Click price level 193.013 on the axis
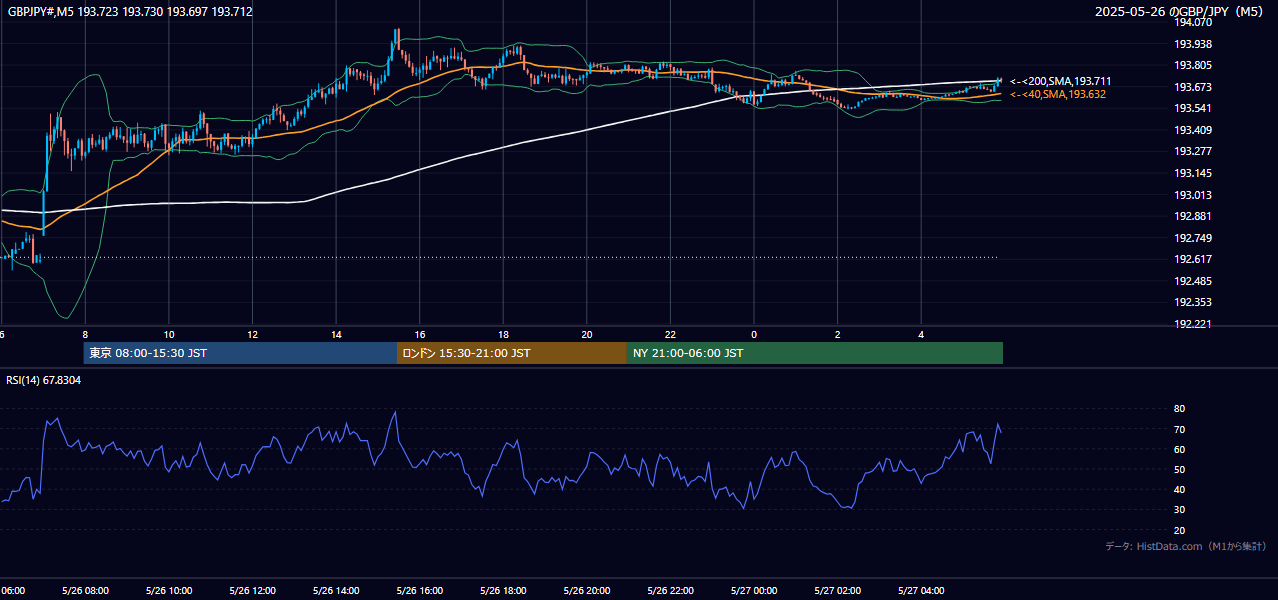Image resolution: width=1278 pixels, height=600 pixels. [1192, 195]
